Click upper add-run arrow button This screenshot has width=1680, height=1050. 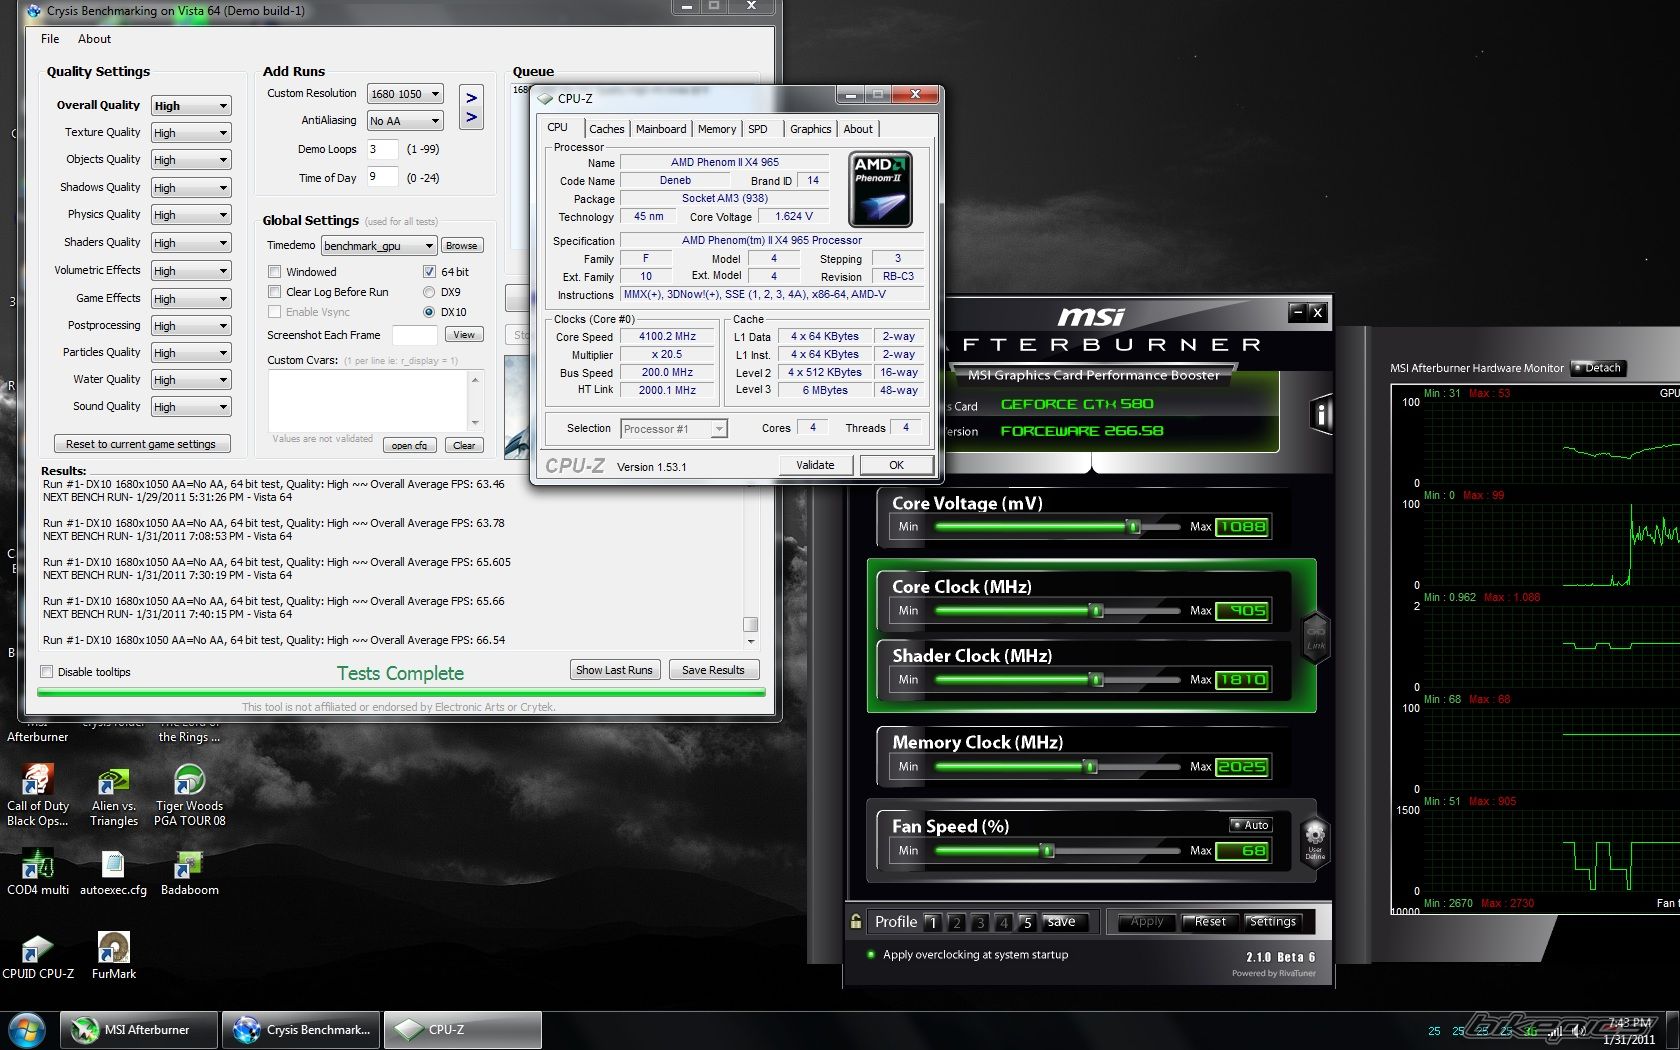471,98
